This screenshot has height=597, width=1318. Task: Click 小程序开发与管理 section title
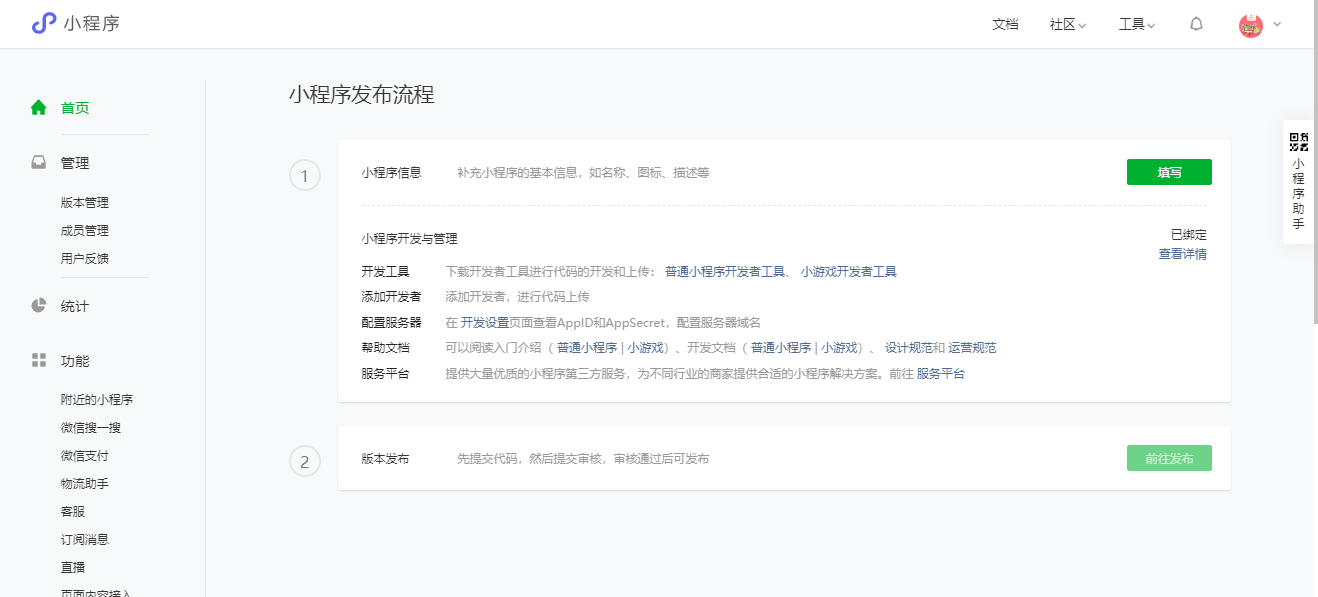tap(410, 239)
